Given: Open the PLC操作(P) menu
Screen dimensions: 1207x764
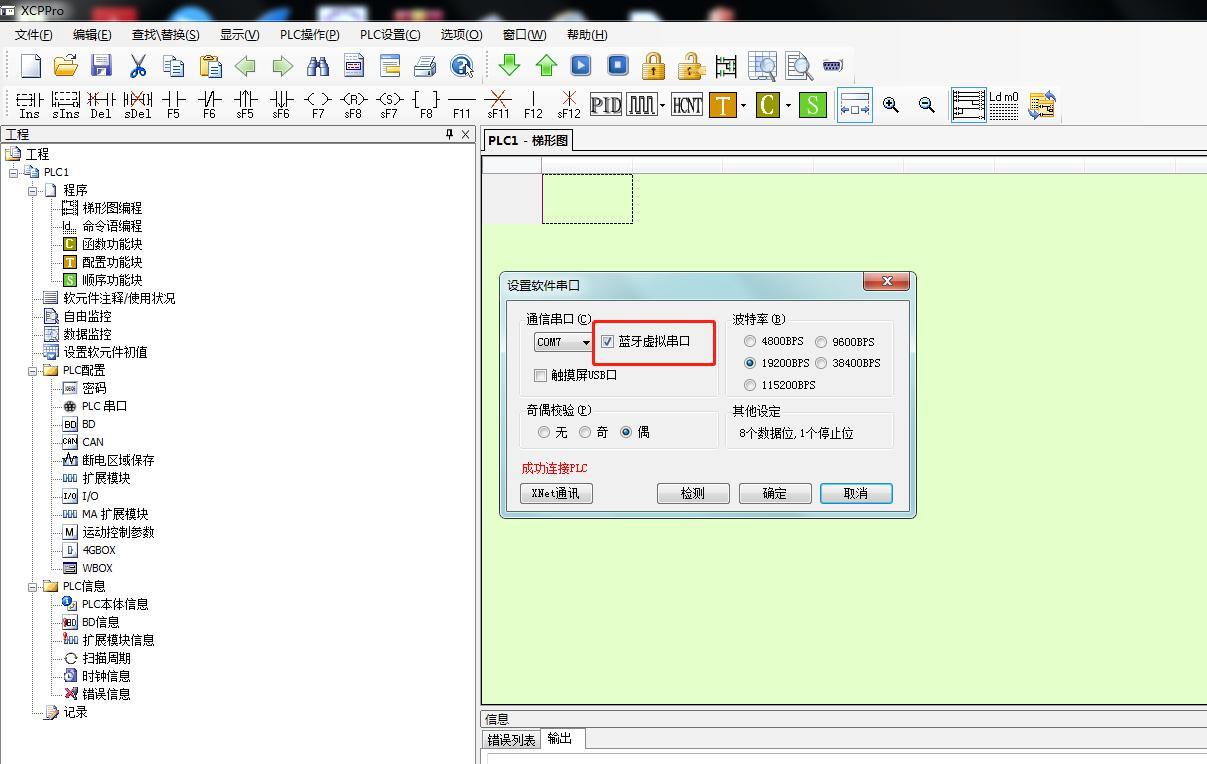Looking at the screenshot, I should [x=309, y=34].
